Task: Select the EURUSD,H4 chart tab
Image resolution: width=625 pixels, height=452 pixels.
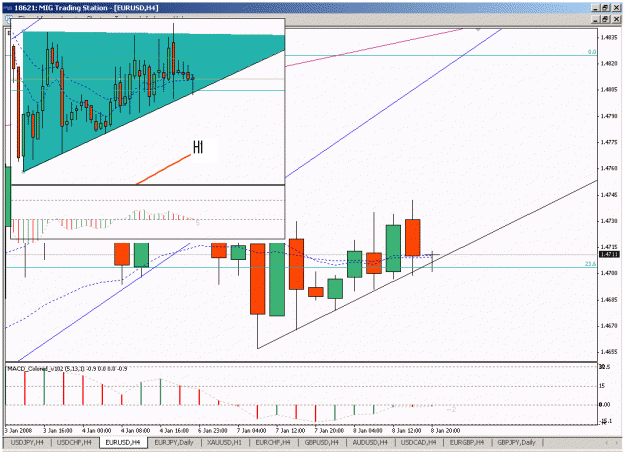Action: pyautogui.click(x=123, y=442)
